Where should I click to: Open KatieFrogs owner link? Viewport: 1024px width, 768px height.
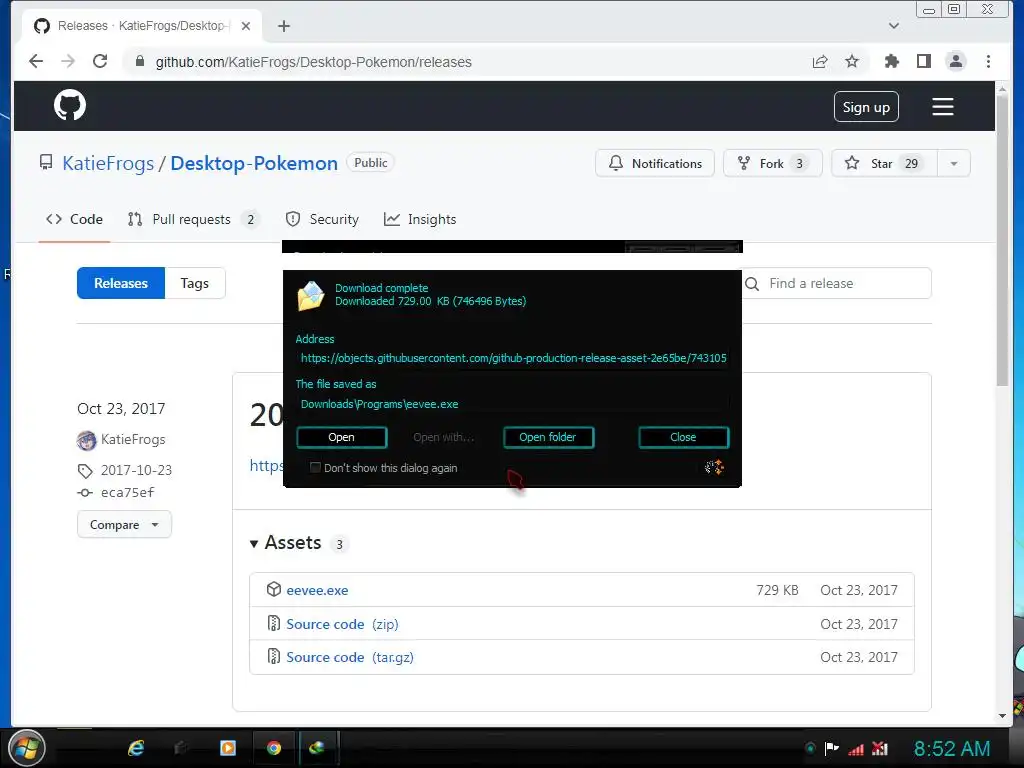(108, 163)
